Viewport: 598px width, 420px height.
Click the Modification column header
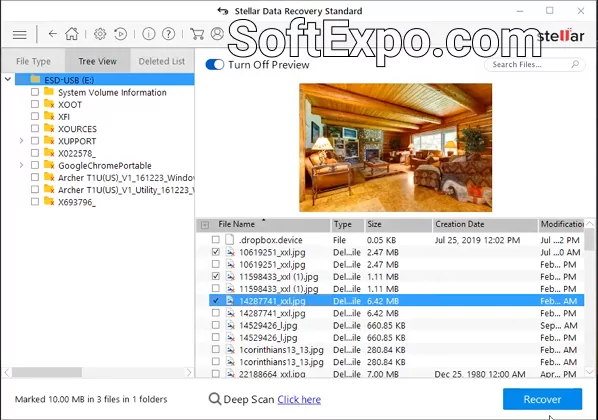pyautogui.click(x=562, y=225)
